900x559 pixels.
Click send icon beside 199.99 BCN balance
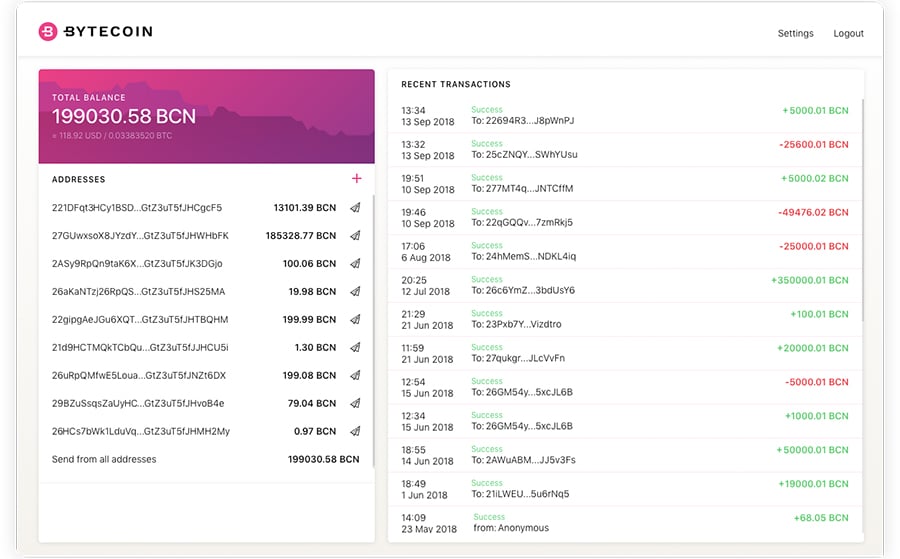pos(355,320)
